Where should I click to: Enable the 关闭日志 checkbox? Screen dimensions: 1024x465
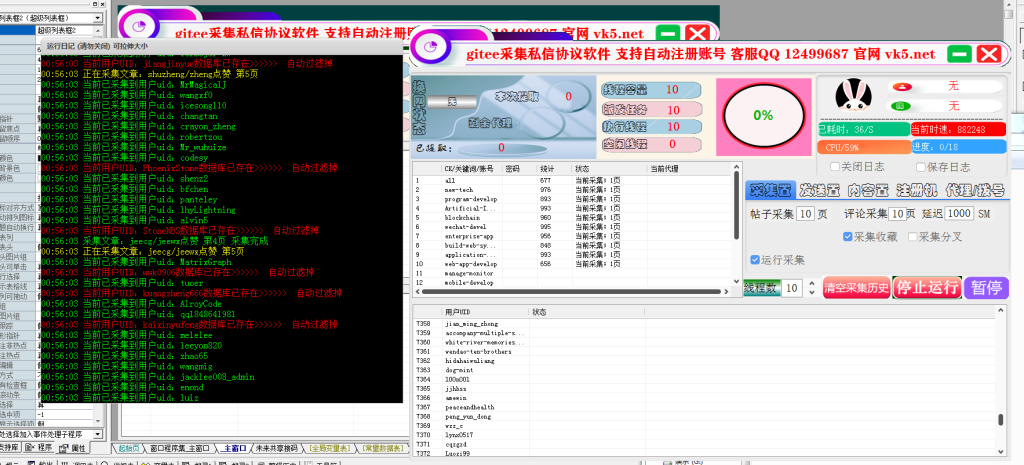[x=835, y=167]
